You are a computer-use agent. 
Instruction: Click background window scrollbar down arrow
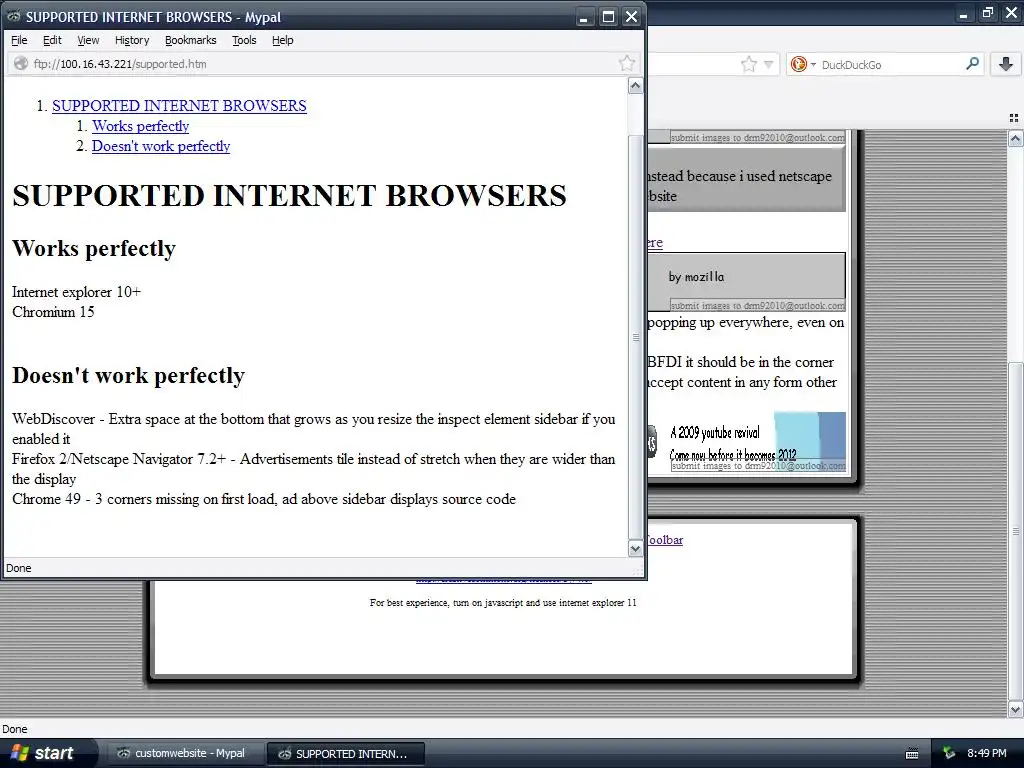pyautogui.click(x=1015, y=709)
